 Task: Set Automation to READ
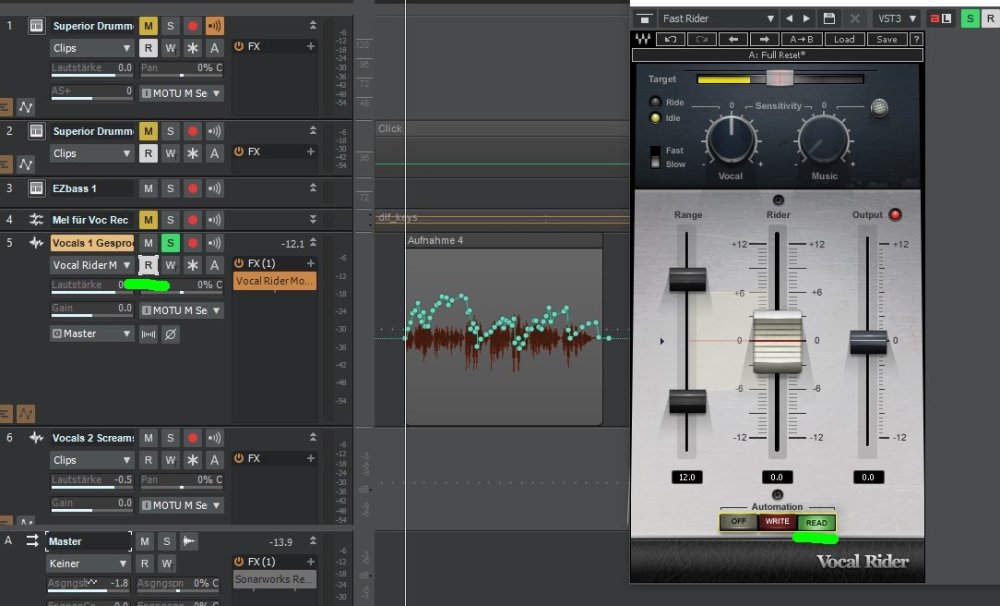816,522
